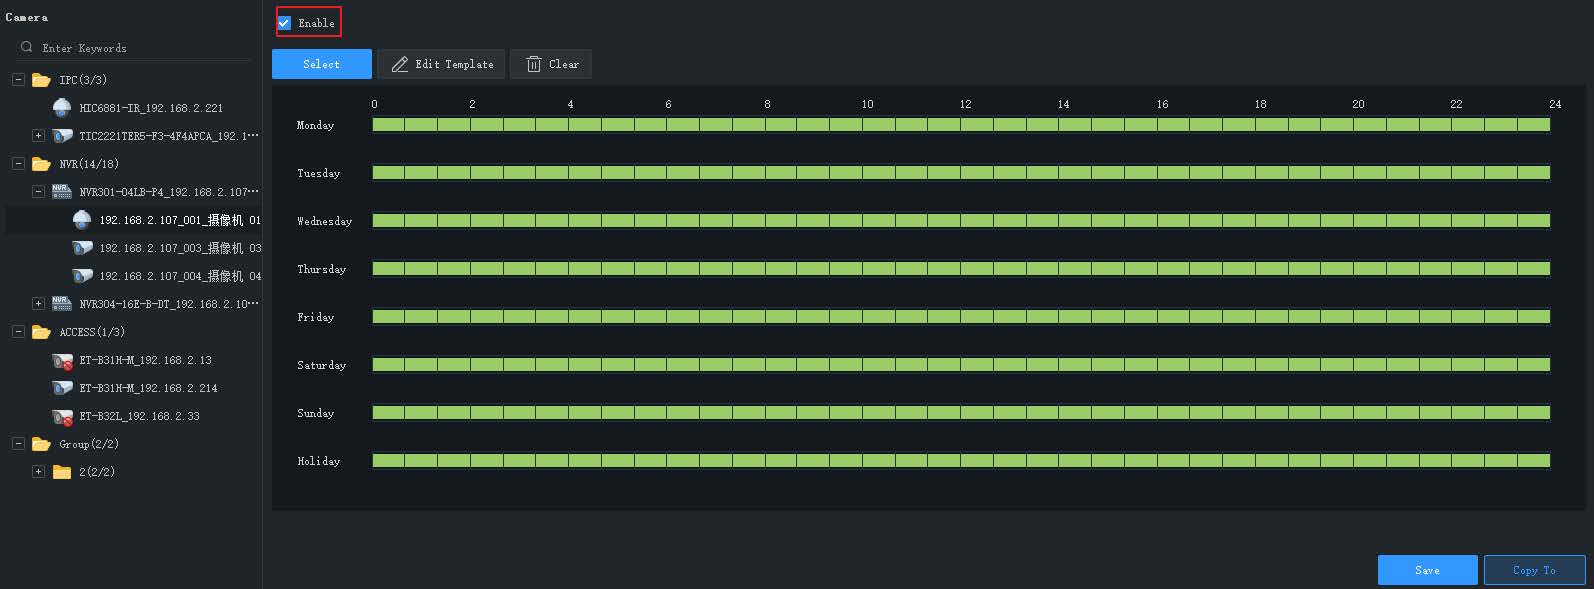Select device ET-B32L_192.168.2.33

click(139, 416)
